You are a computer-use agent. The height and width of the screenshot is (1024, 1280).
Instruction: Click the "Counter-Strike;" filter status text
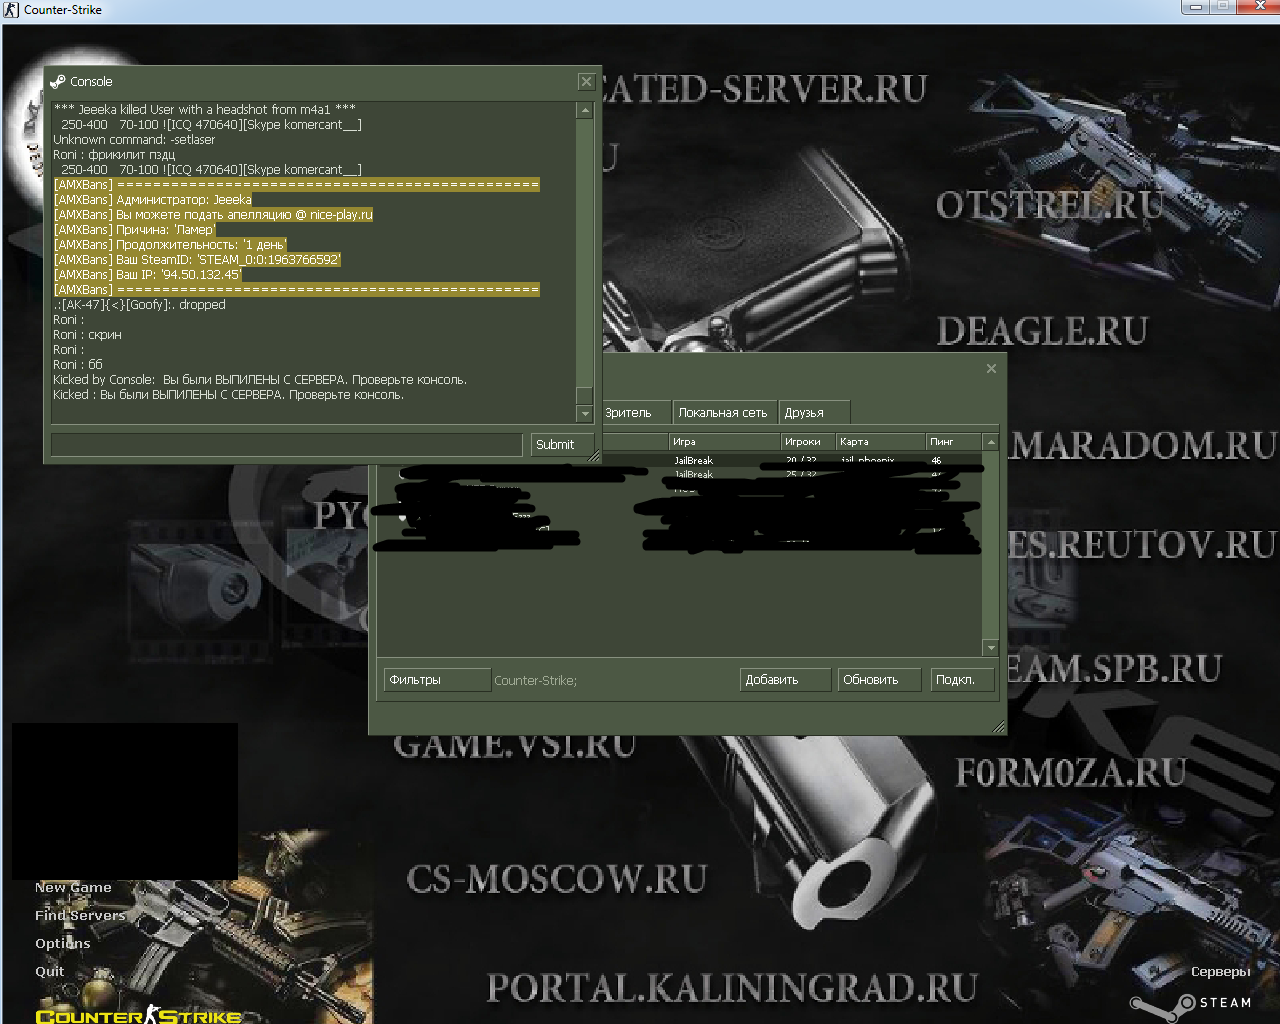point(535,680)
